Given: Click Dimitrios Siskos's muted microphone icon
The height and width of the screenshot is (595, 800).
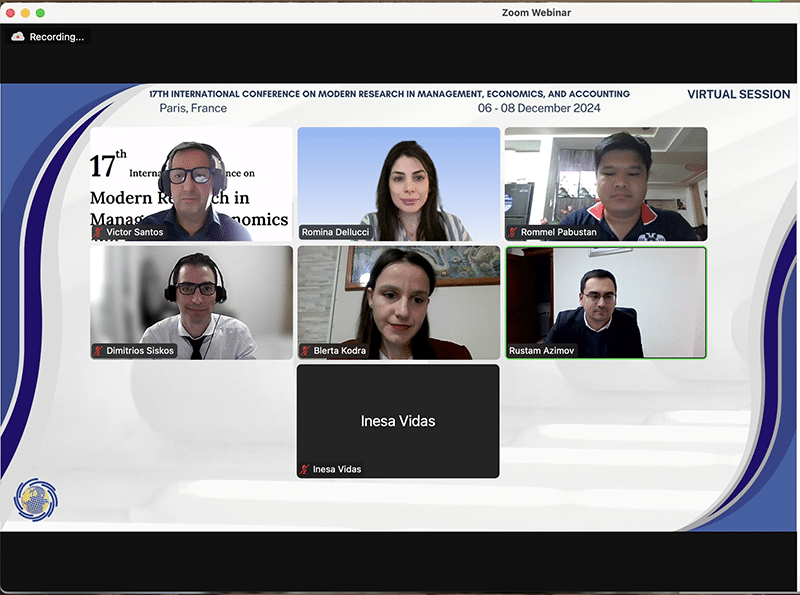Looking at the screenshot, I should tap(98, 351).
